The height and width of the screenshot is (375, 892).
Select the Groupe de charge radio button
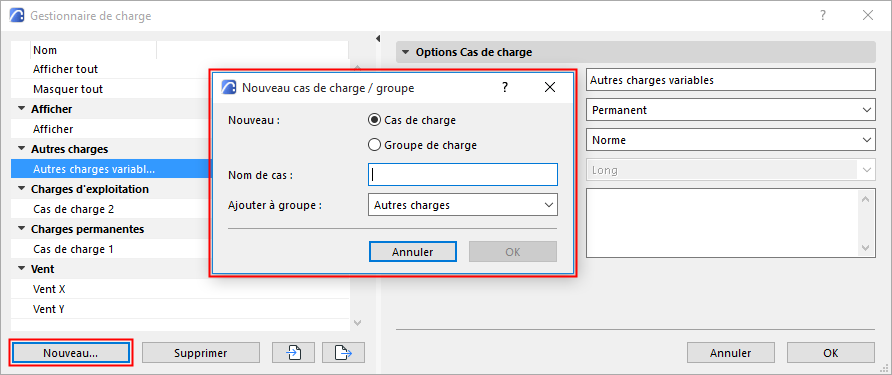coord(374,145)
